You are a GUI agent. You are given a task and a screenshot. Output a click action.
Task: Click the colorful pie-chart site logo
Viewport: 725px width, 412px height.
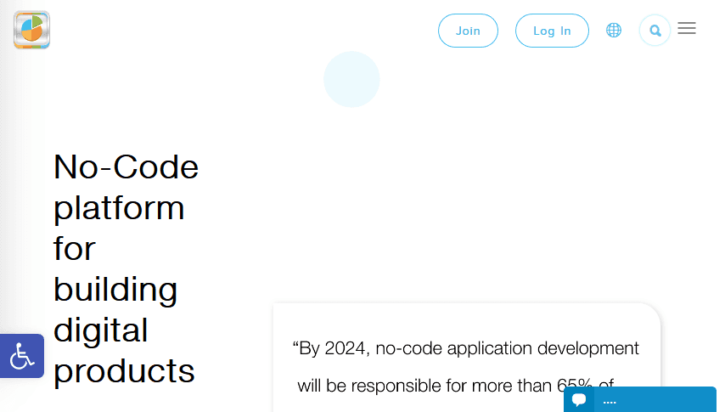pyautogui.click(x=31, y=30)
